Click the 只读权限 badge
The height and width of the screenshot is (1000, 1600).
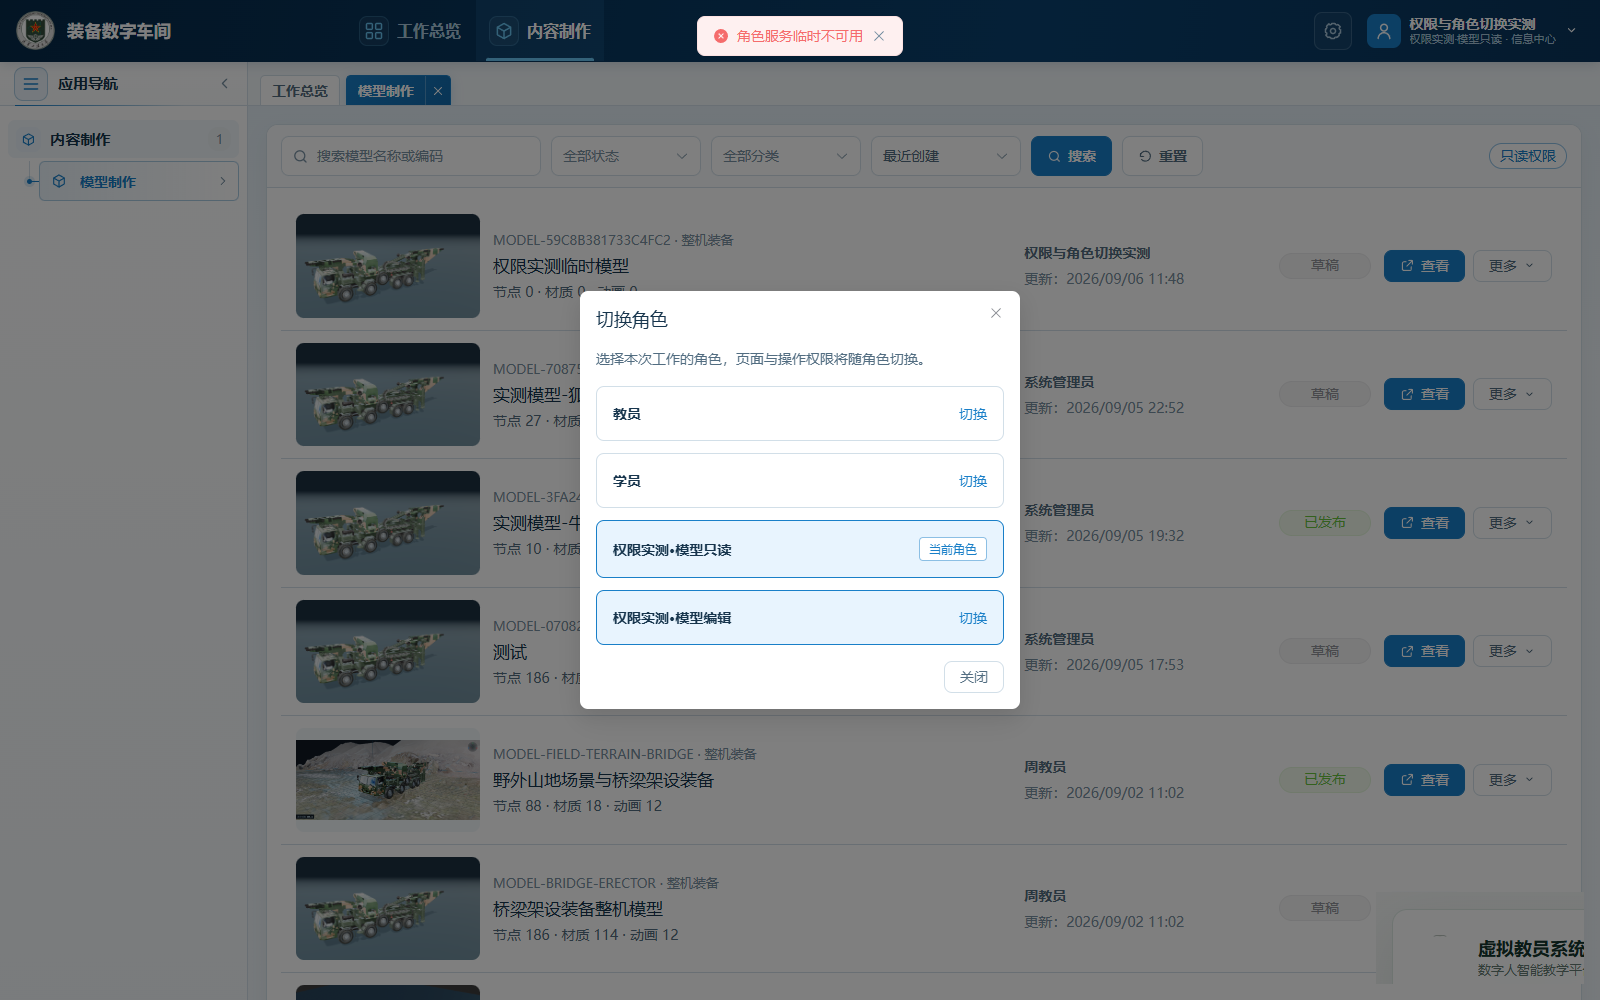tap(1528, 156)
